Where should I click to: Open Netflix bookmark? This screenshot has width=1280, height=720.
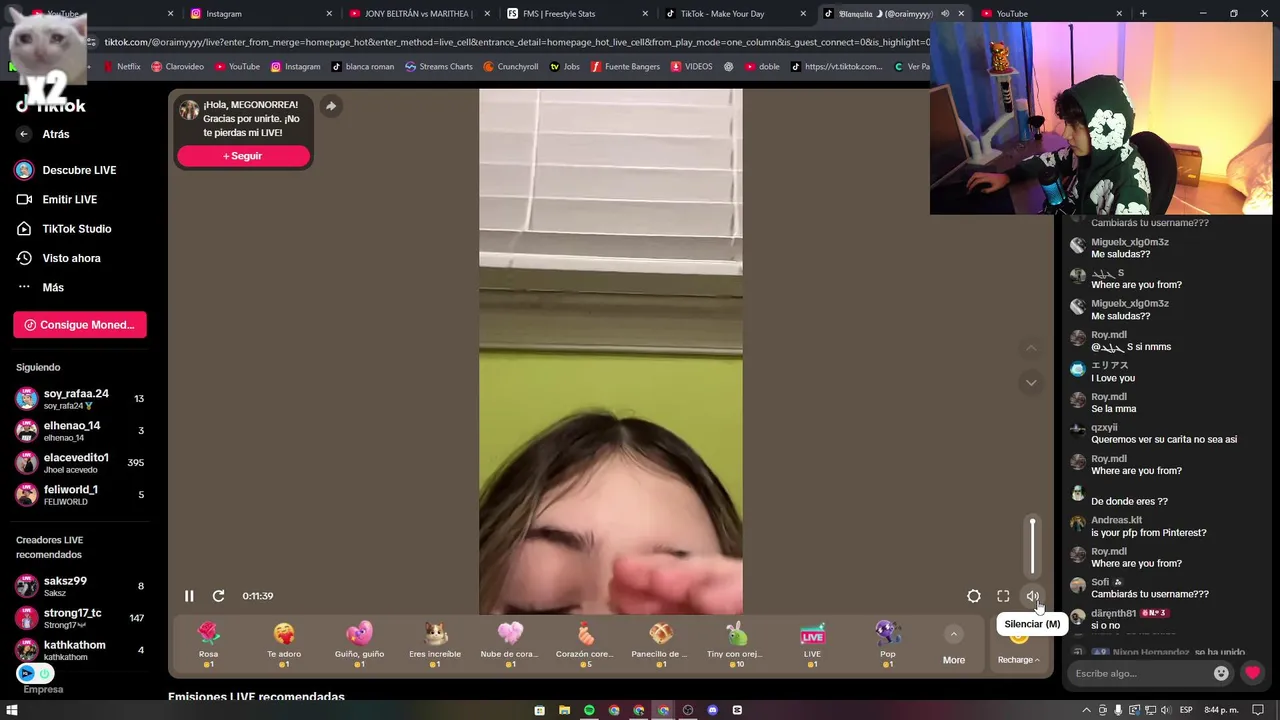[121, 67]
